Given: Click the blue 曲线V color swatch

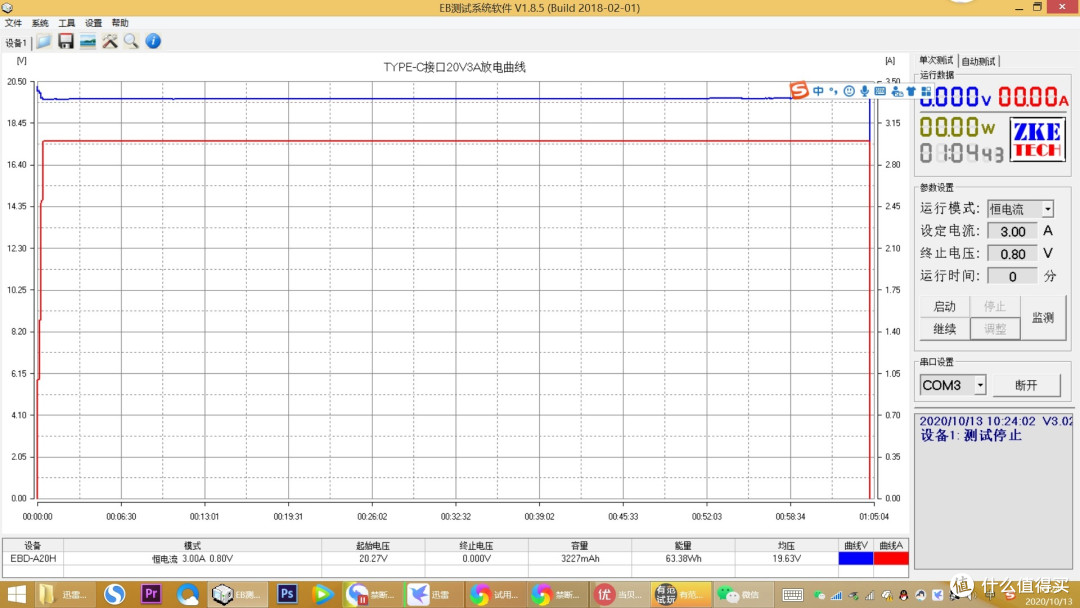Looking at the screenshot, I should click(855, 558).
